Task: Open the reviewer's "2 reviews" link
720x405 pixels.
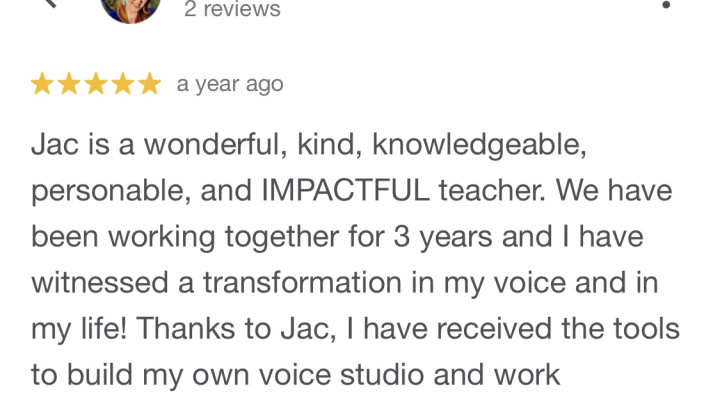Action: click(232, 10)
